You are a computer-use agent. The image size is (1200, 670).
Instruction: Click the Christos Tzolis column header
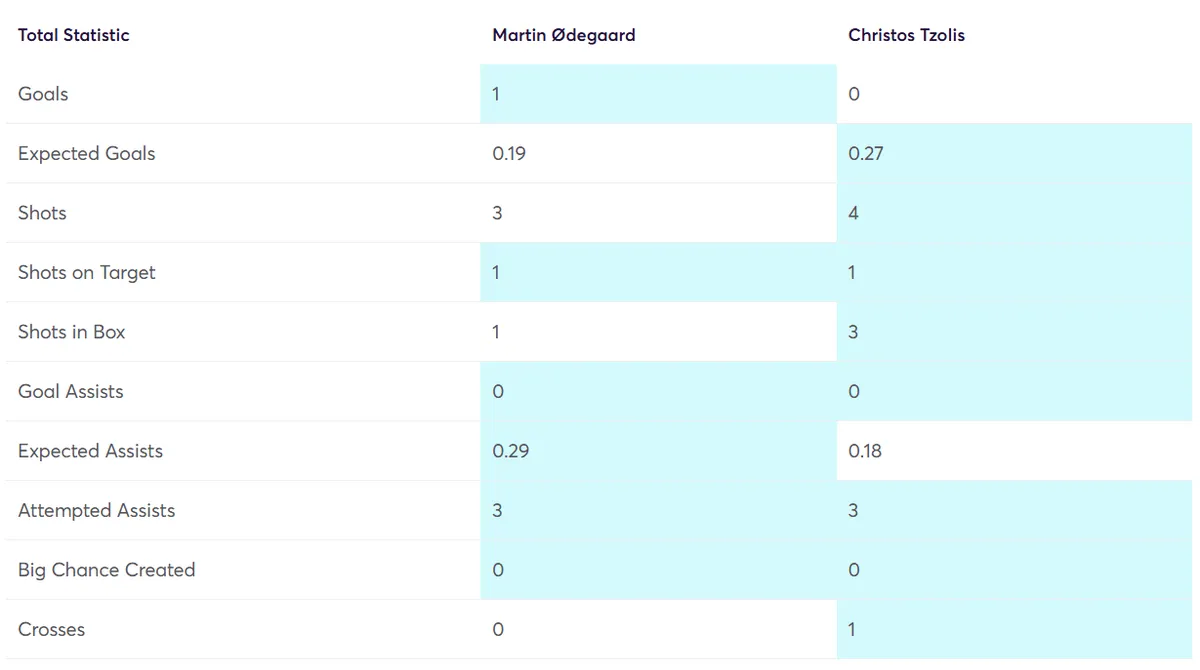click(907, 35)
